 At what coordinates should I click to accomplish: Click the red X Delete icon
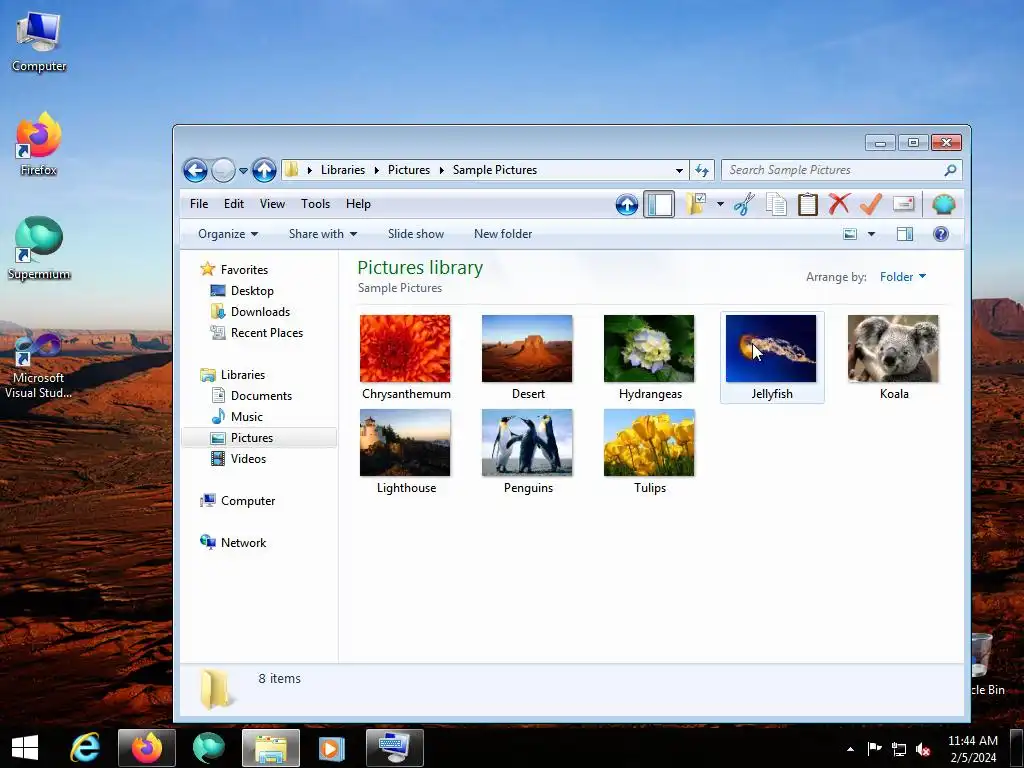pyautogui.click(x=839, y=204)
